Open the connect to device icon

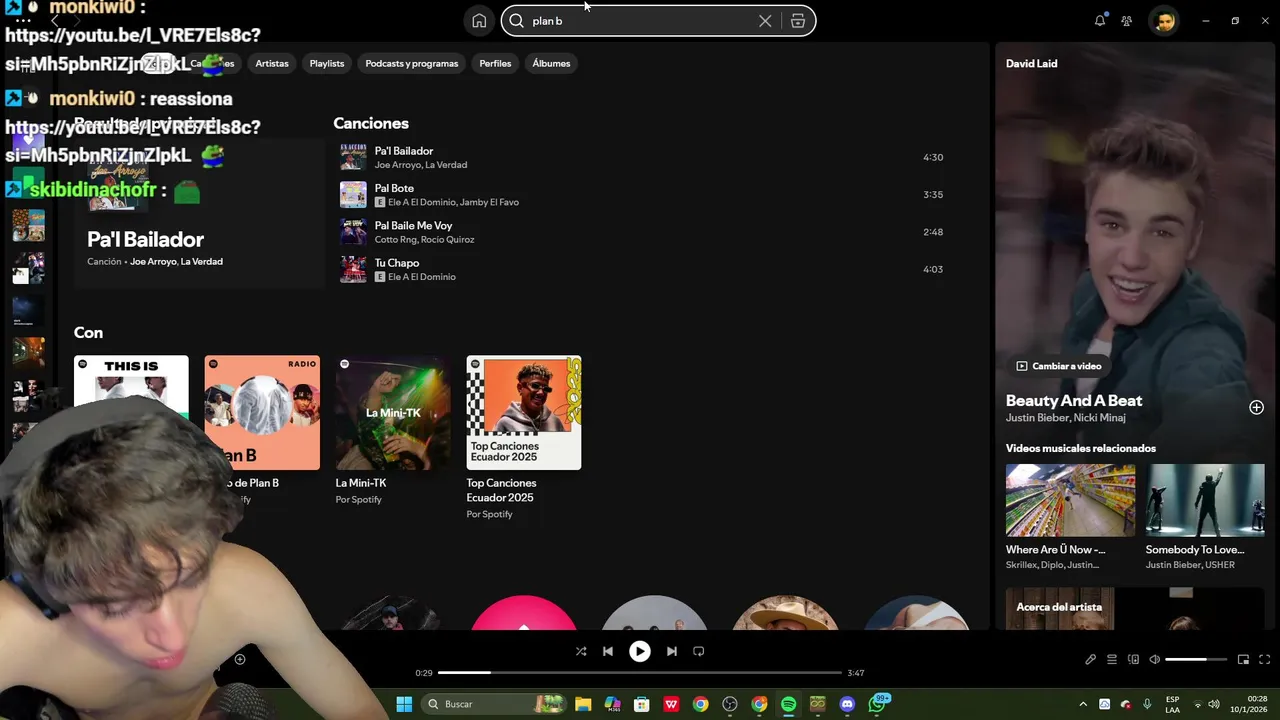pos(1133,659)
